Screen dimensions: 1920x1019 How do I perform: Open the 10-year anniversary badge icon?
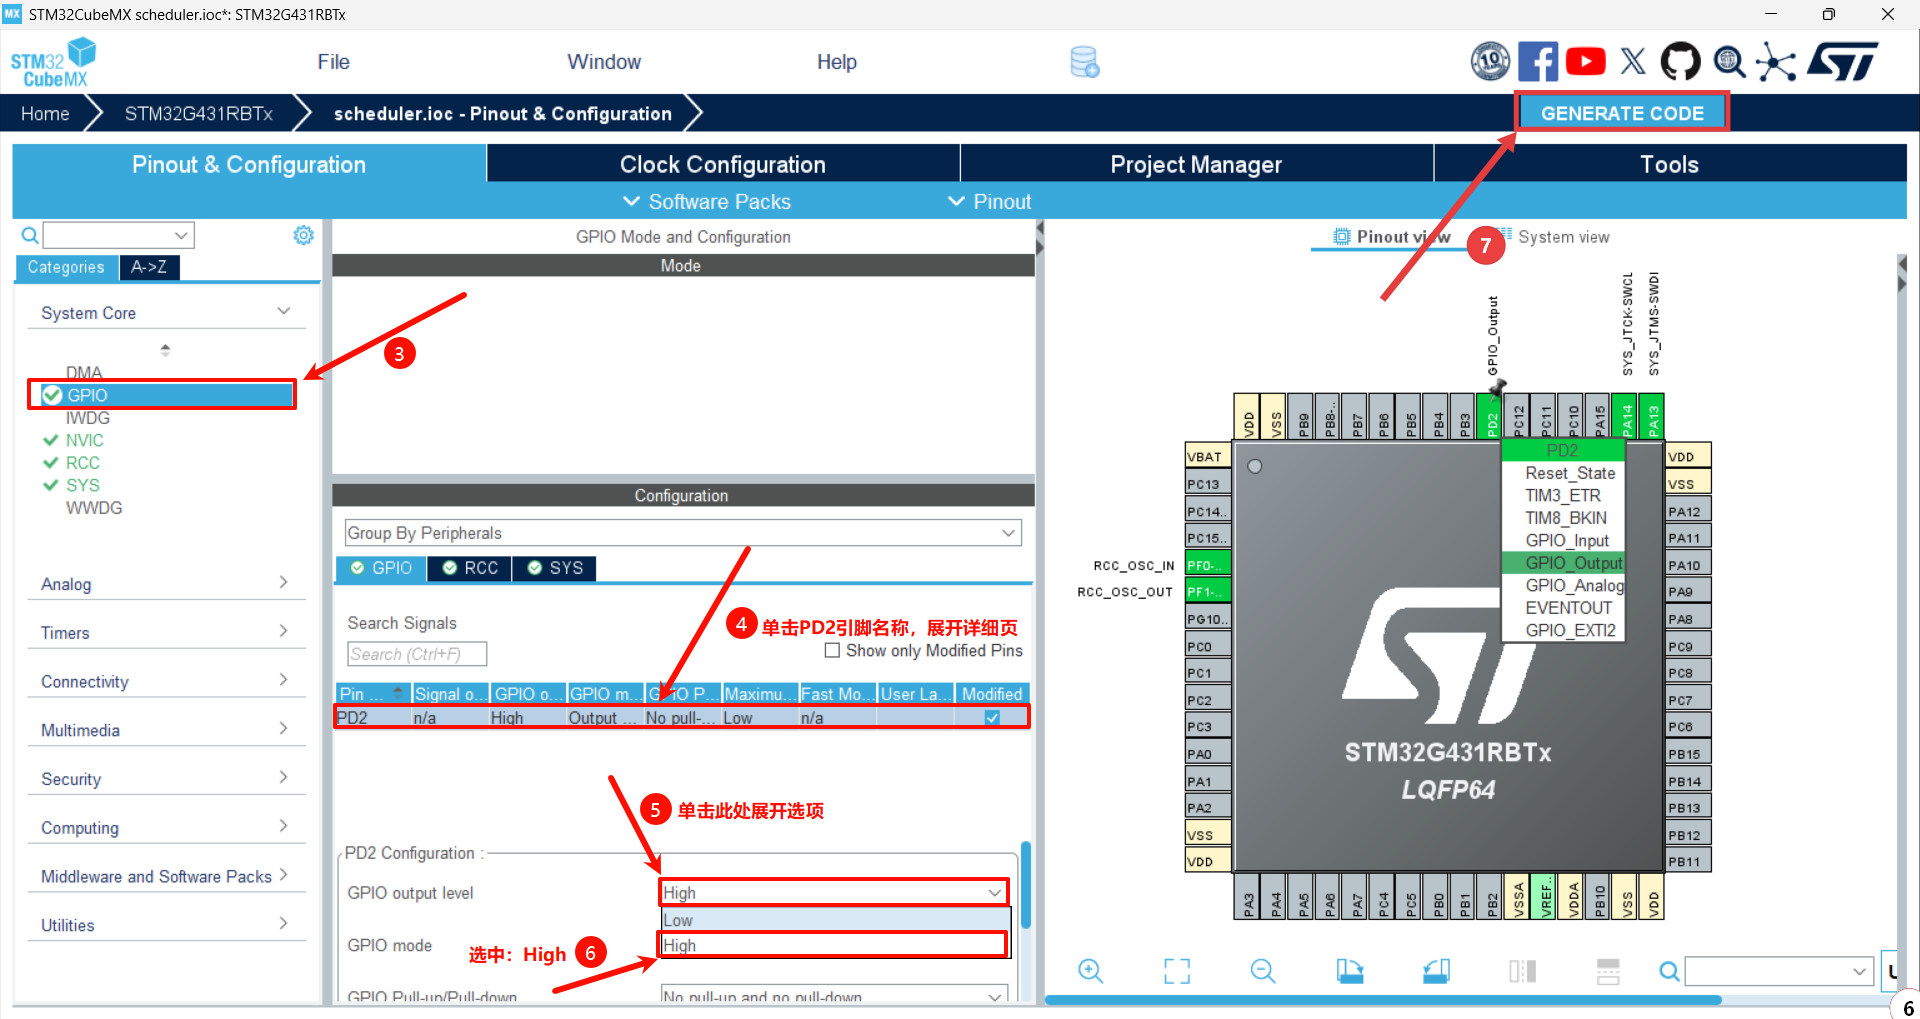tap(1490, 62)
